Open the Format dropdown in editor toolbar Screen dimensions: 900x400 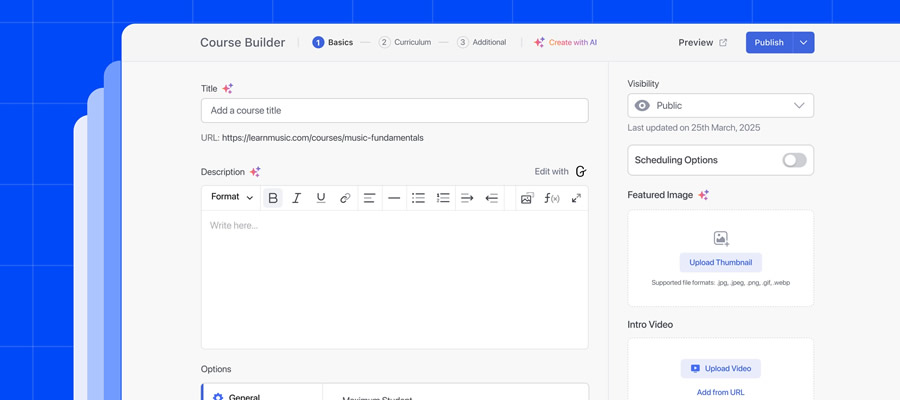click(x=232, y=197)
